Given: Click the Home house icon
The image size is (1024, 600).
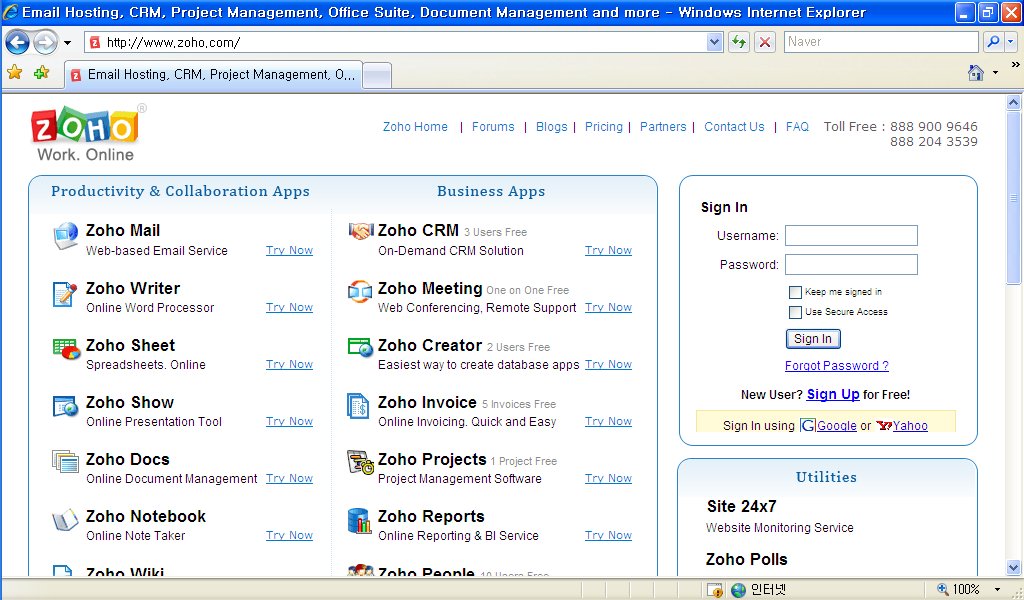Looking at the screenshot, I should (x=976, y=72).
